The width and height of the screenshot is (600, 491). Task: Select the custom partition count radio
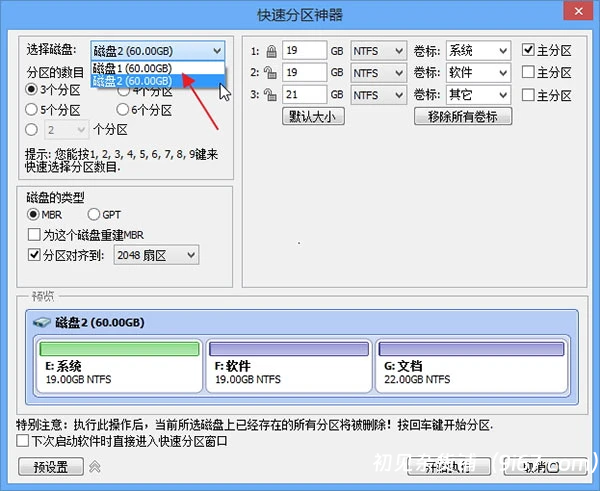tap(31, 129)
